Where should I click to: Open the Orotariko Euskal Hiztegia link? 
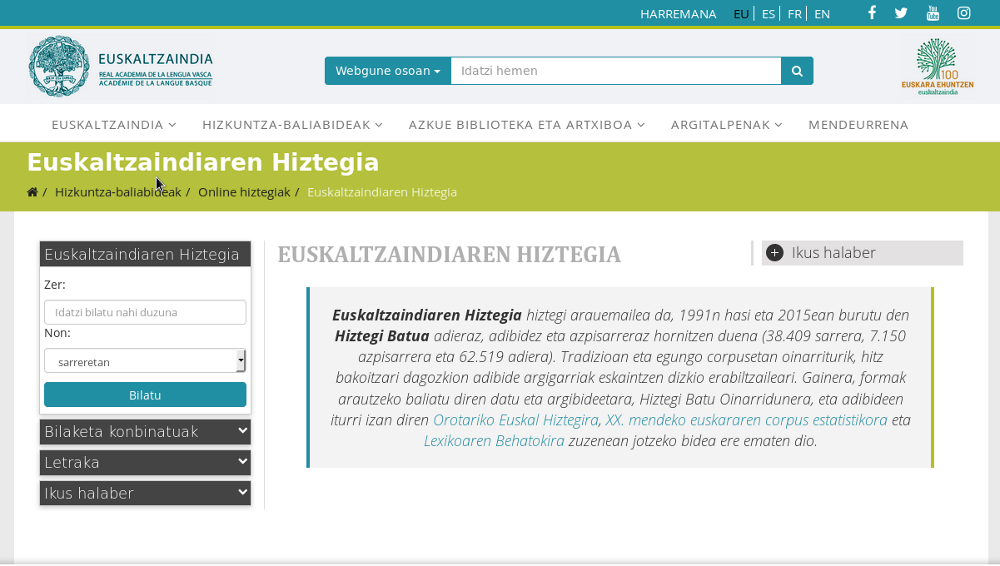(515, 420)
